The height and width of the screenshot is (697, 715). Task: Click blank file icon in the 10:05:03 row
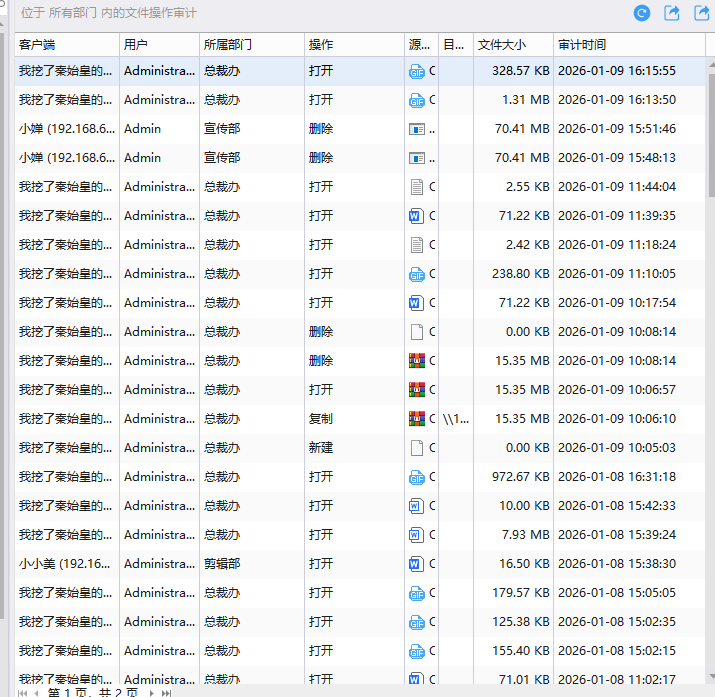(x=417, y=448)
